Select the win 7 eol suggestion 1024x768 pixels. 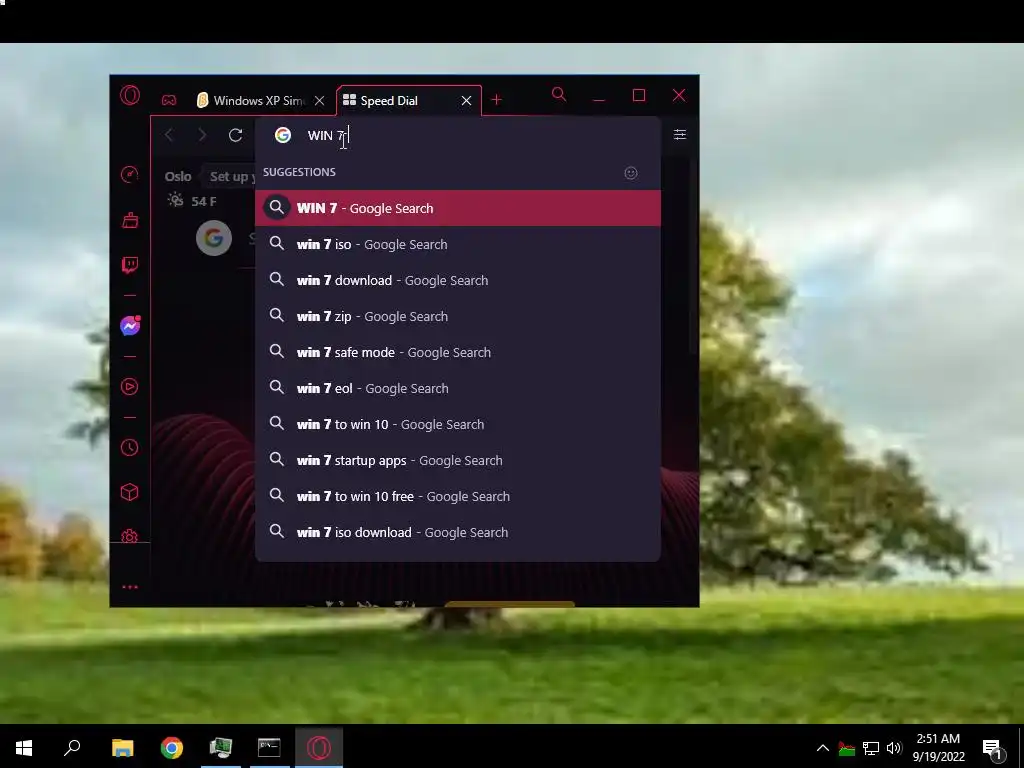(458, 388)
